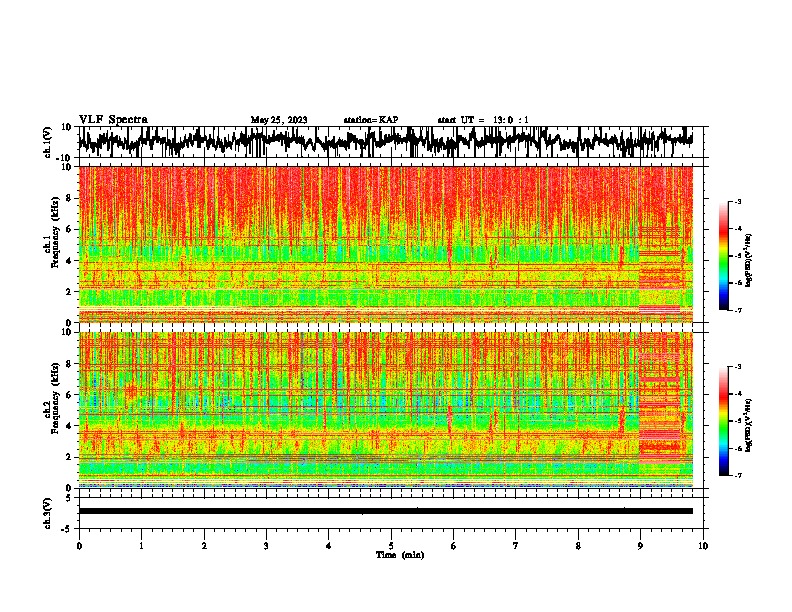Click the ch.1 color scale bar
This screenshot has height=612, width=792.
[x=723, y=256]
